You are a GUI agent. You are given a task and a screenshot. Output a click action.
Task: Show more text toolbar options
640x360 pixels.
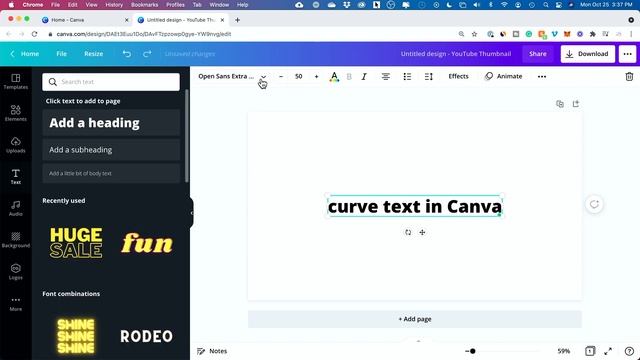click(x=542, y=76)
